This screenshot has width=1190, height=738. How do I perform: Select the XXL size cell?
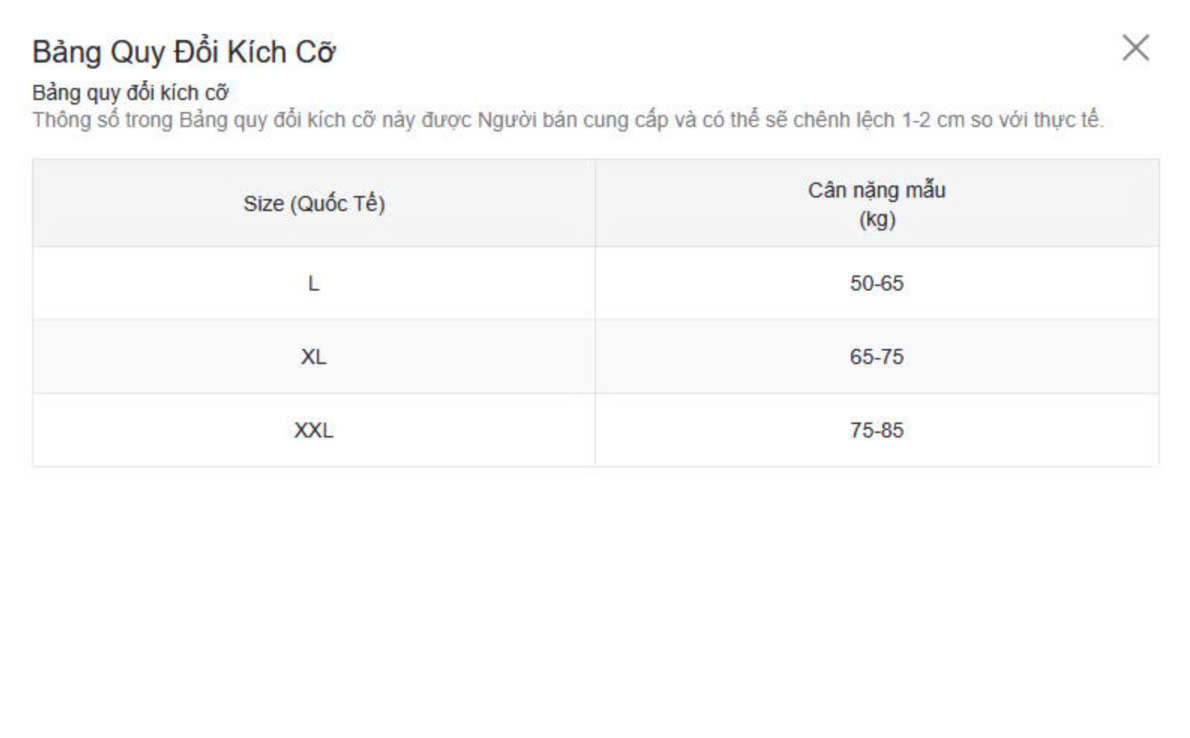(x=314, y=431)
